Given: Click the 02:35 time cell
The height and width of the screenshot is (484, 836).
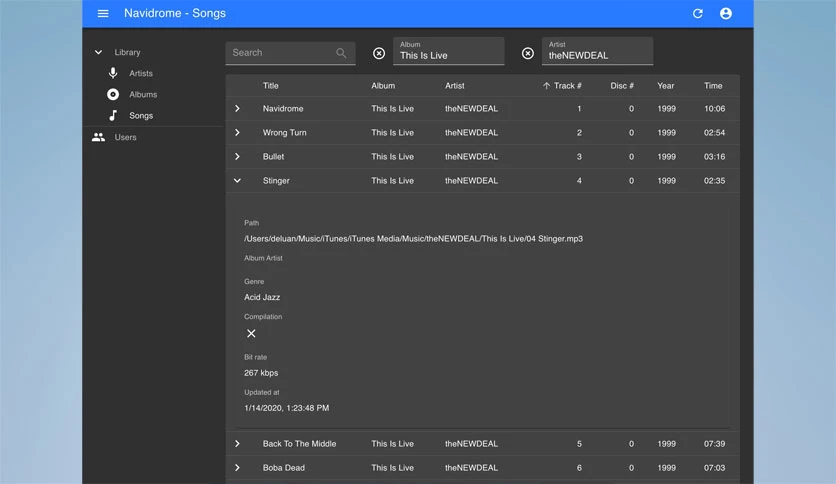Looking at the screenshot, I should (x=714, y=181).
